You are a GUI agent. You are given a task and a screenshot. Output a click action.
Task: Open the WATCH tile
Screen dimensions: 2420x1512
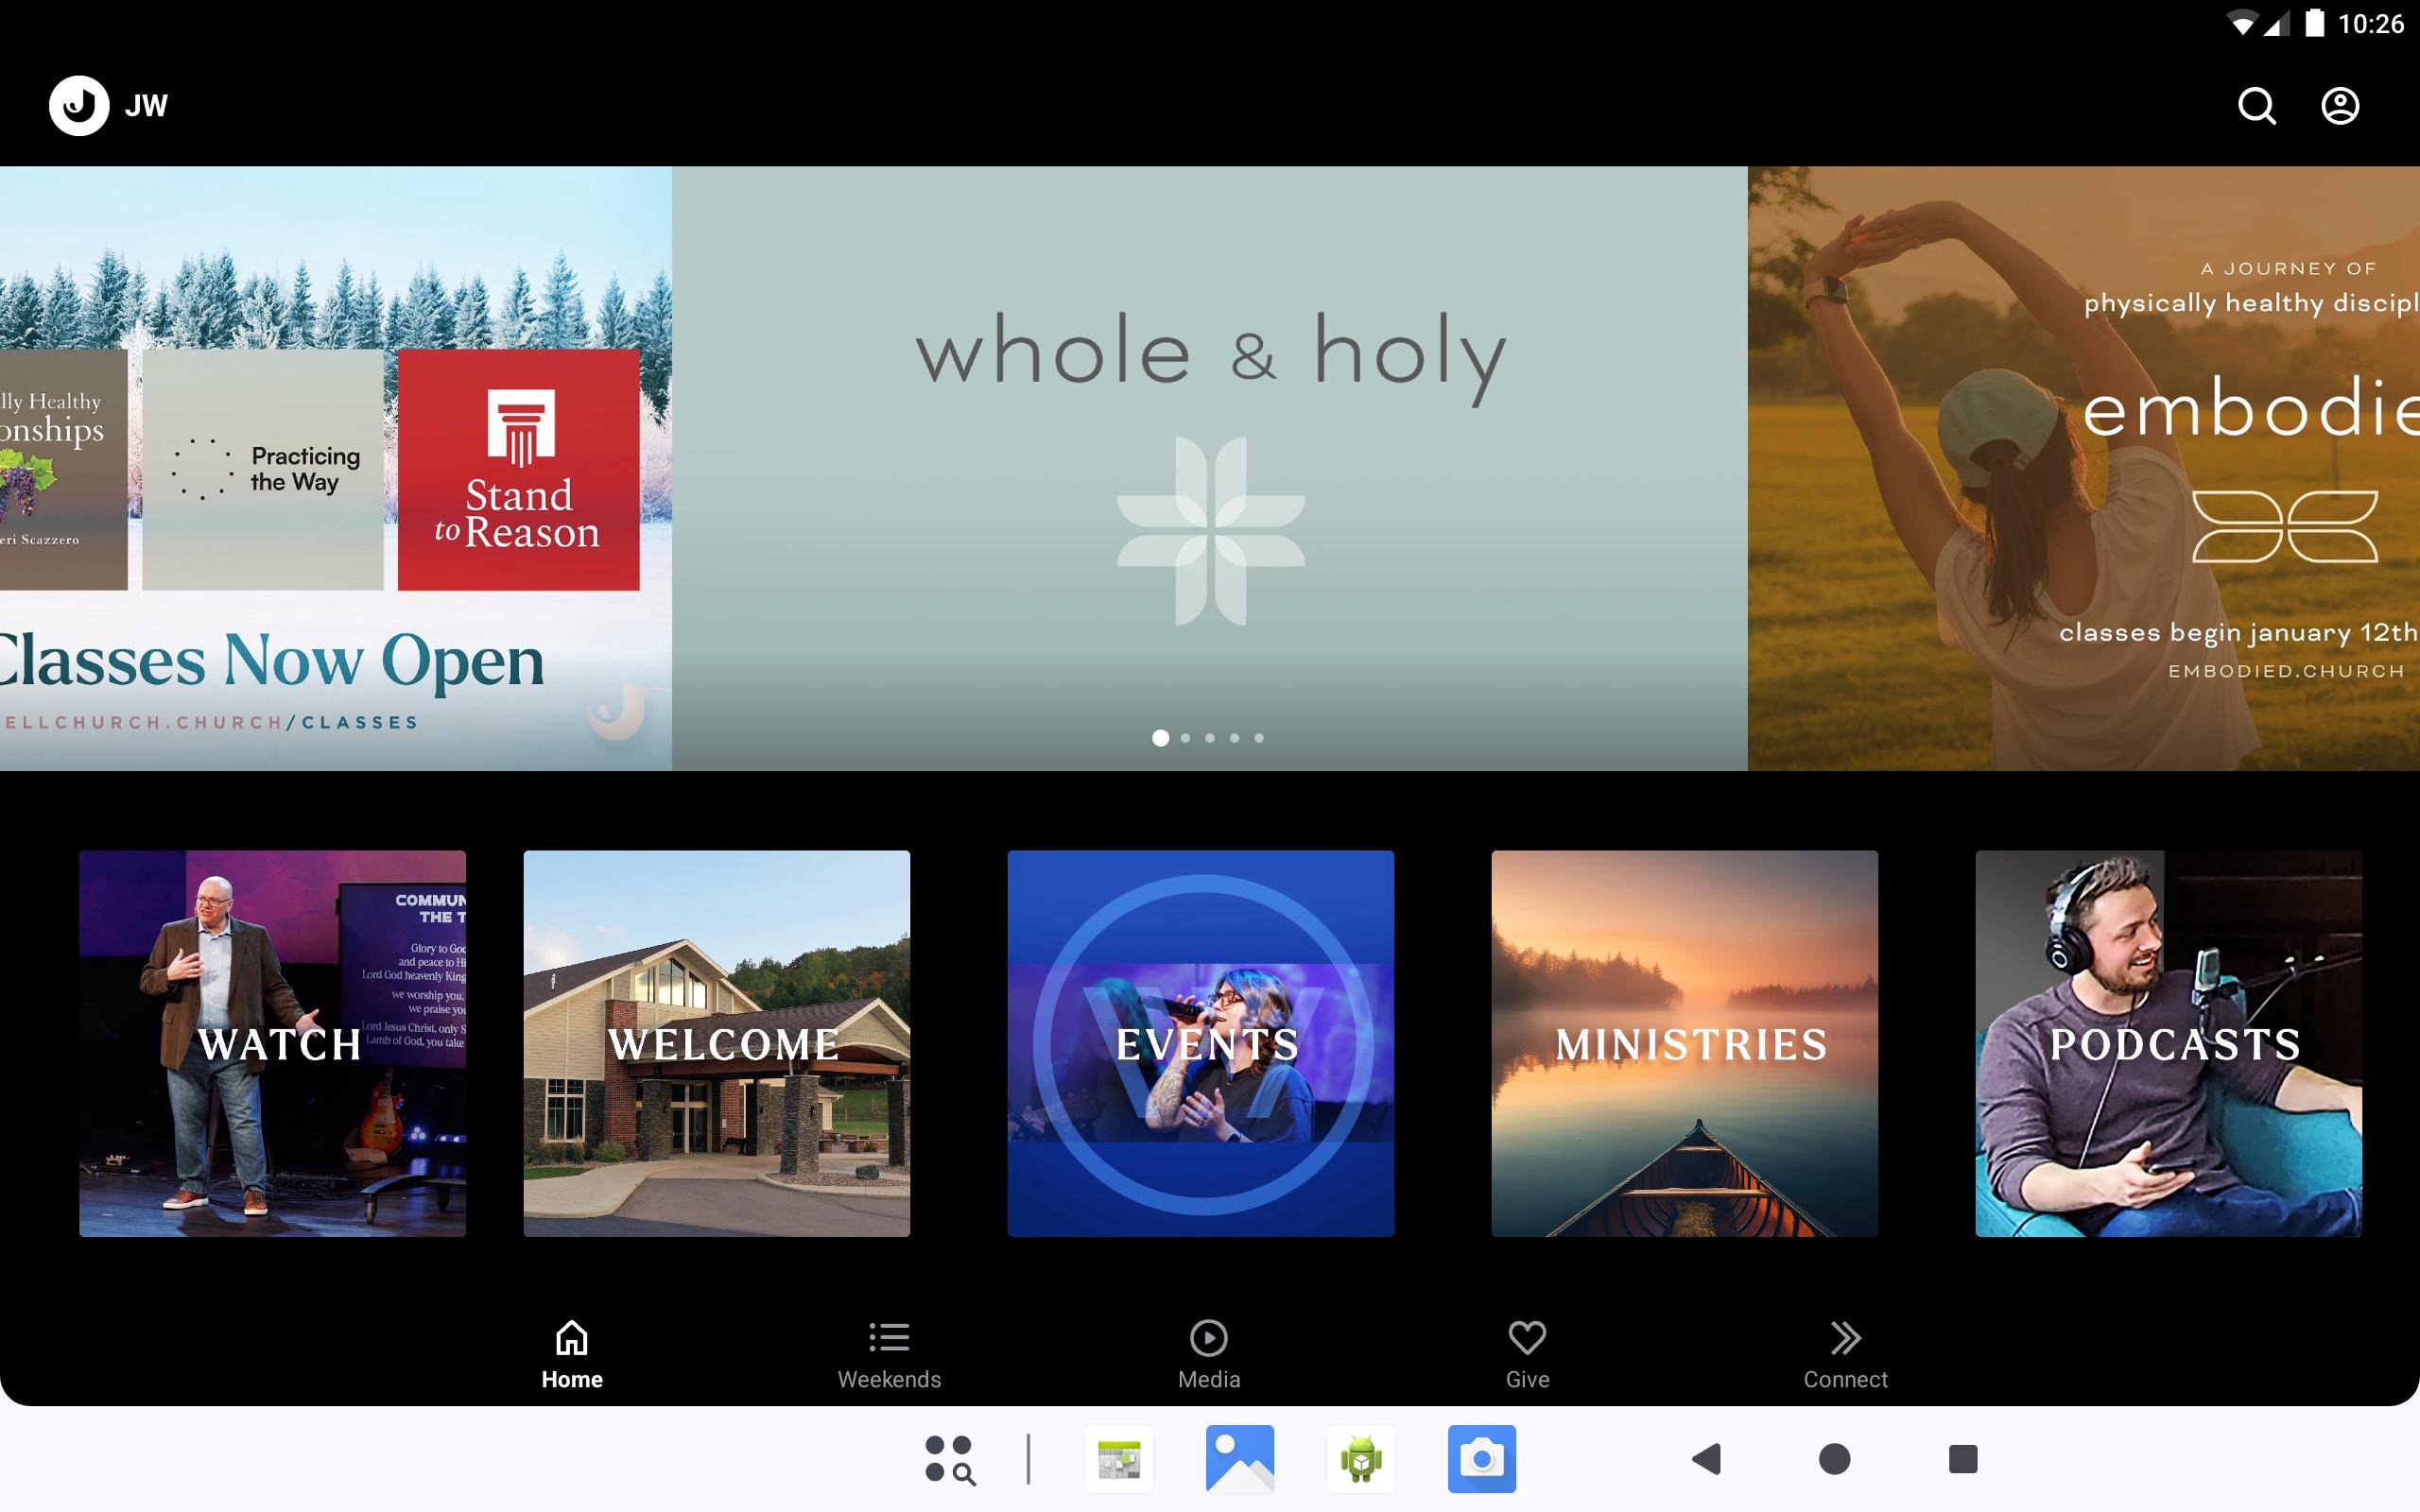[x=272, y=1043]
